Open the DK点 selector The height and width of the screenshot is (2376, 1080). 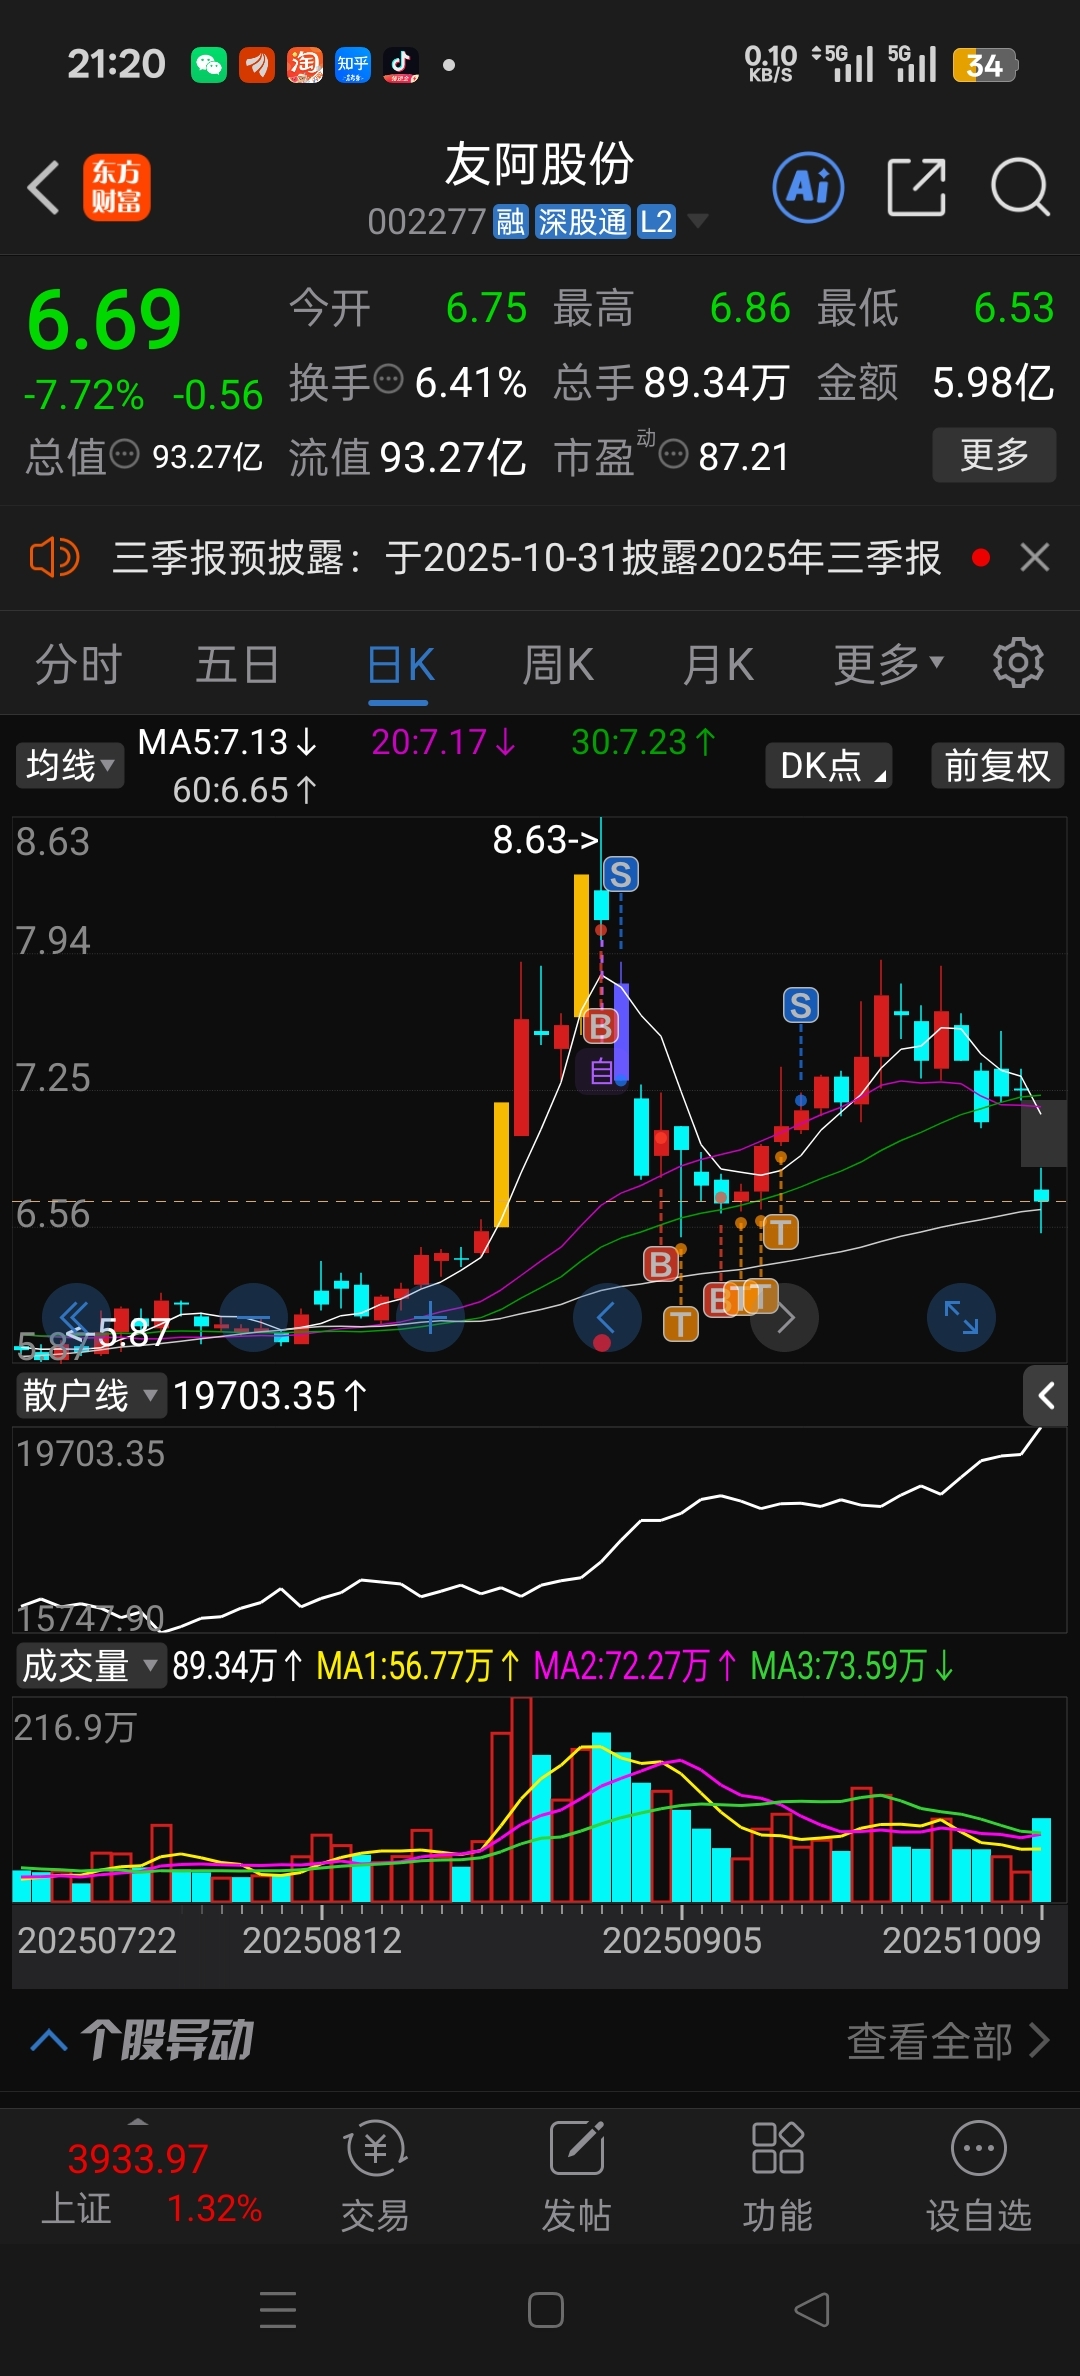tap(829, 765)
